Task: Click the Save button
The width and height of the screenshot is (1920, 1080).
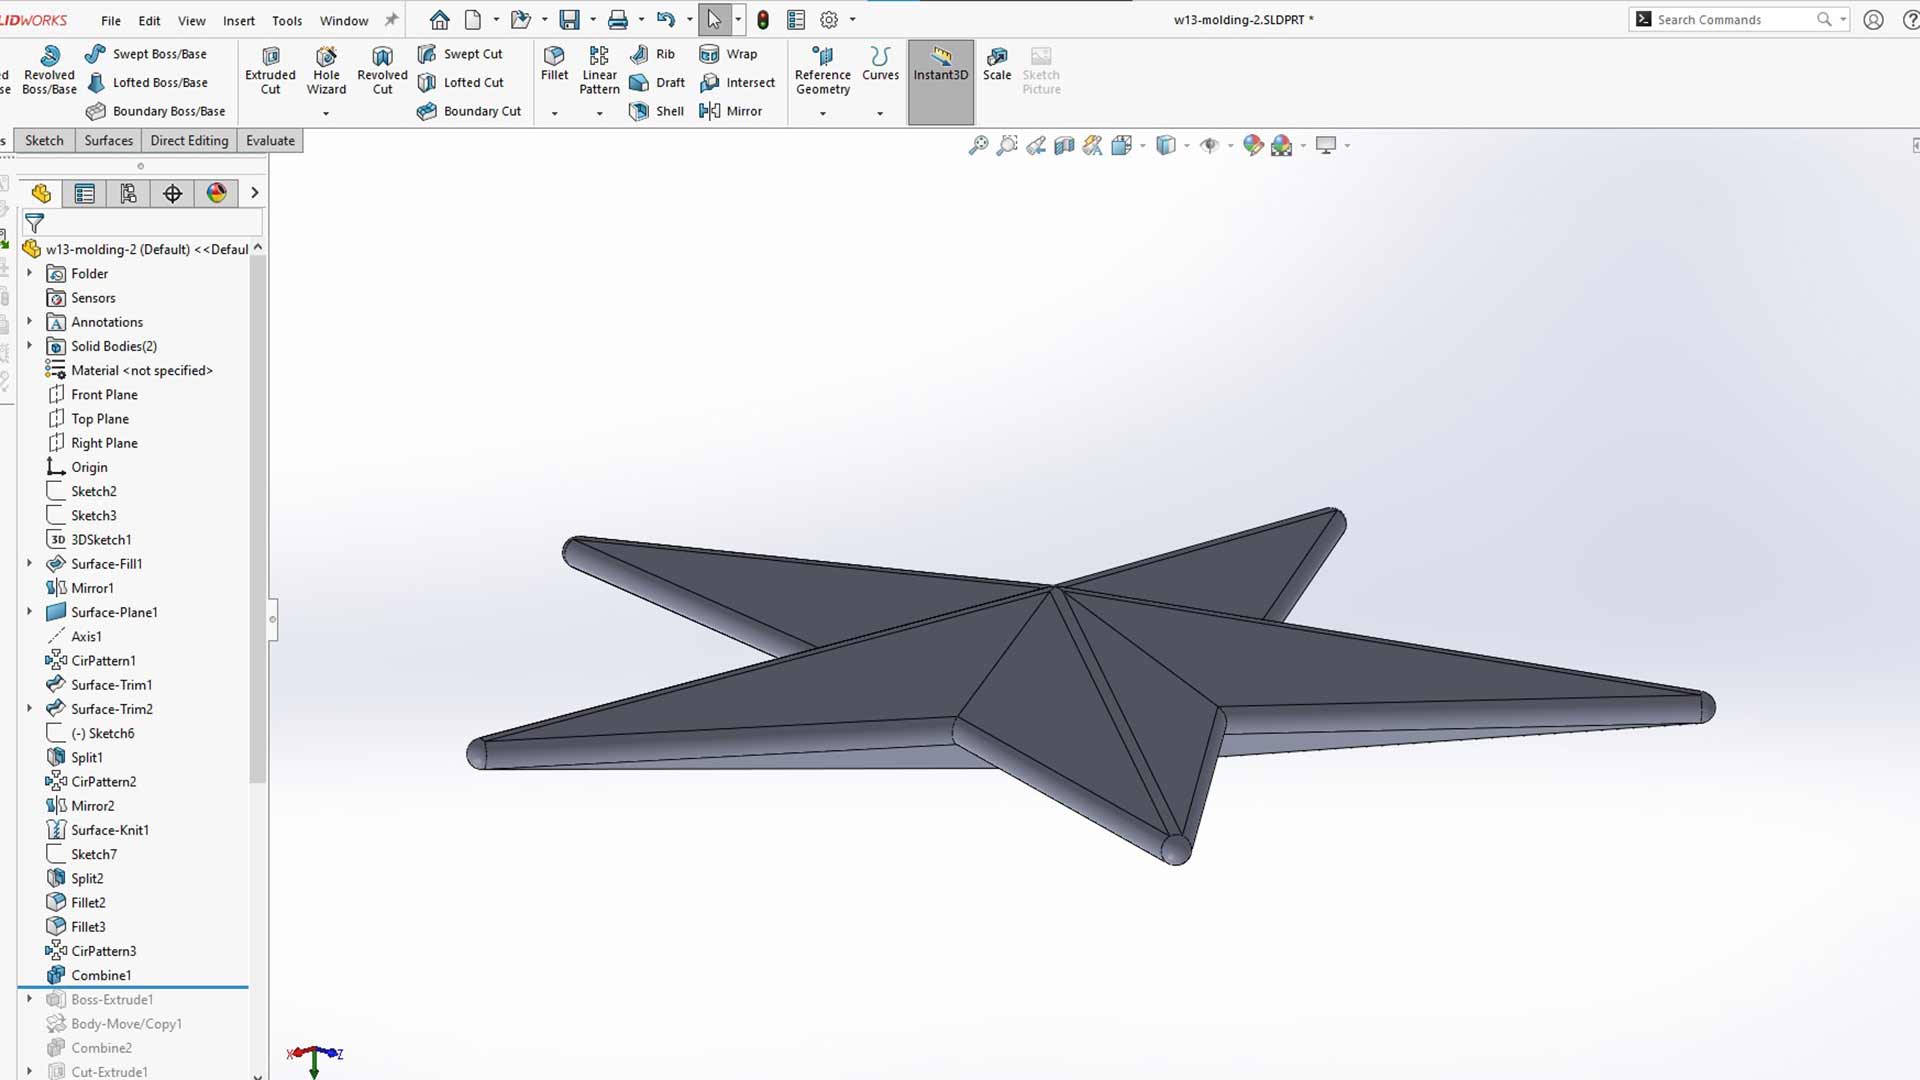Action: click(569, 20)
